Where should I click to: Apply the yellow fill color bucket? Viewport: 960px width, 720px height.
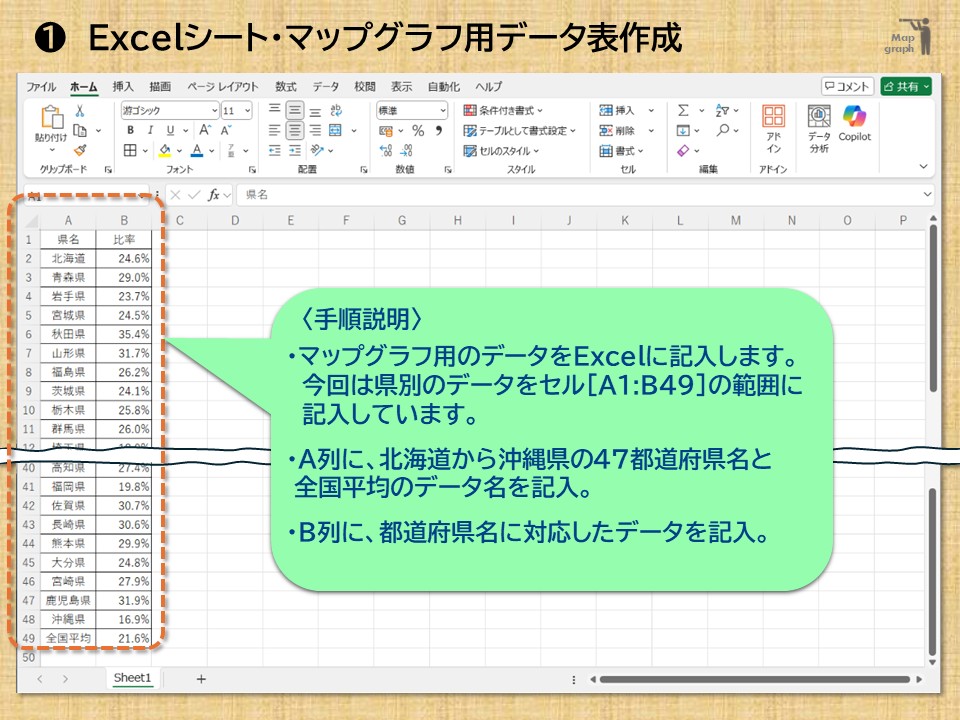point(165,150)
